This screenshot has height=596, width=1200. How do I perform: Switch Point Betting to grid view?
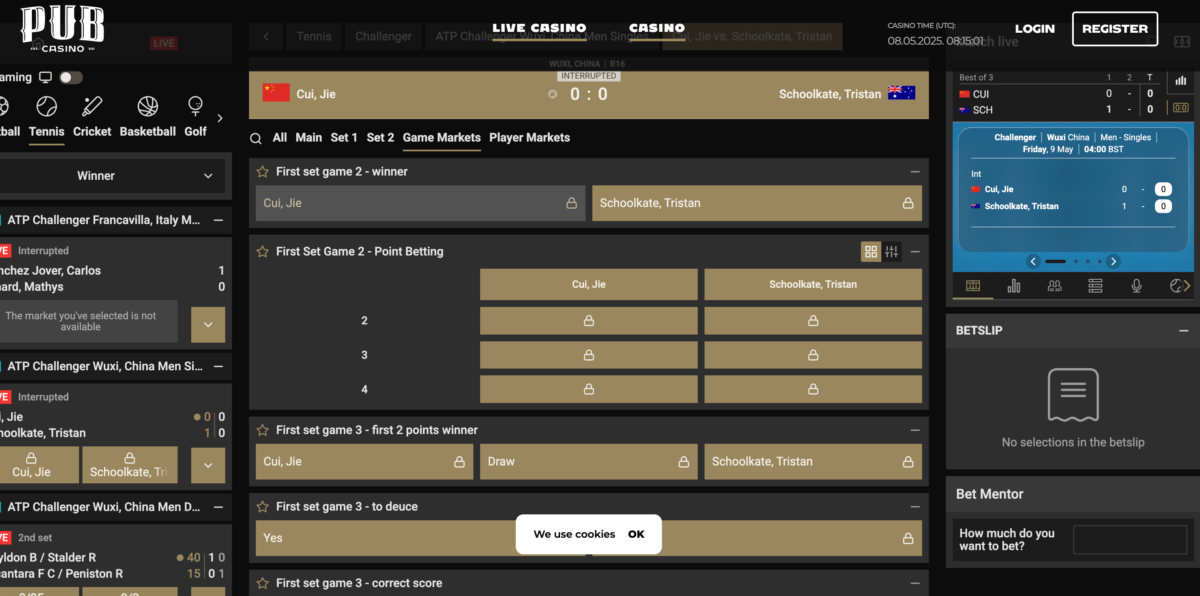point(871,252)
